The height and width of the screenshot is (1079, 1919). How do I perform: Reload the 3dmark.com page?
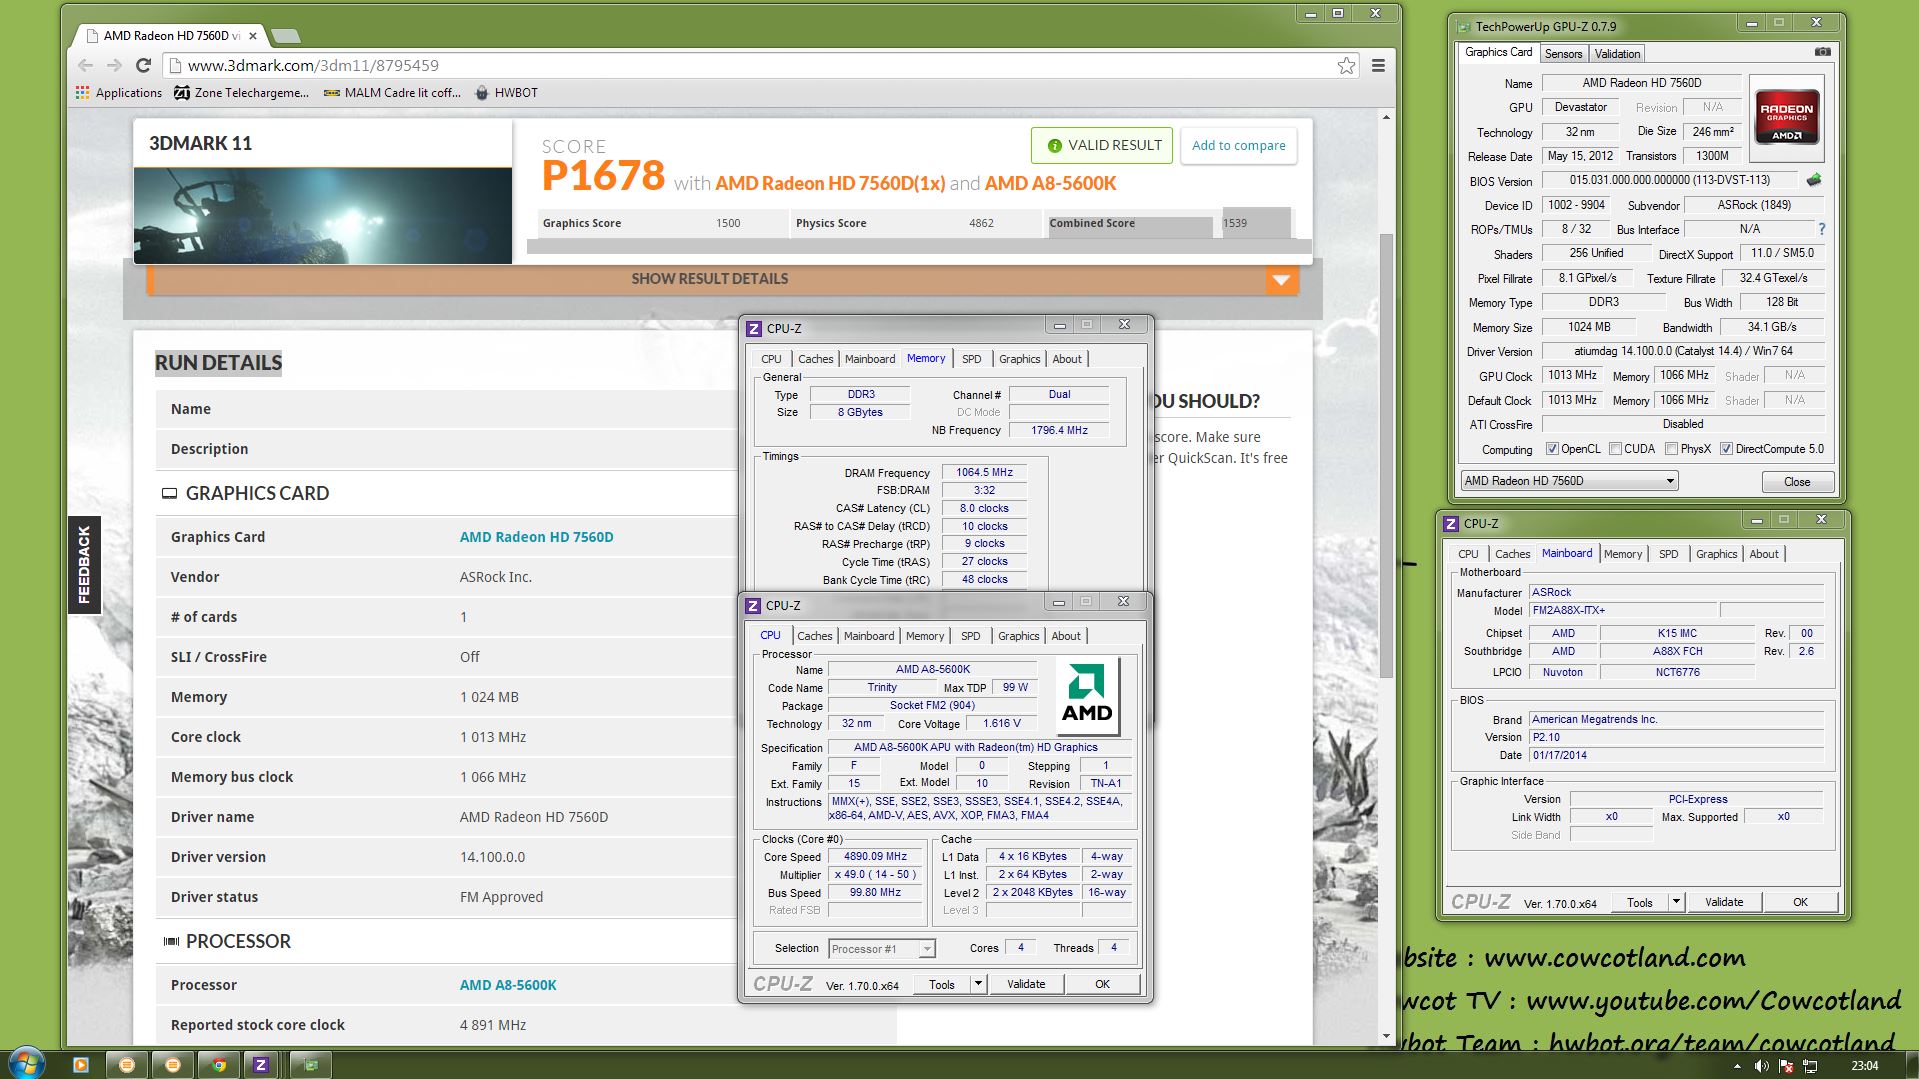tap(143, 65)
